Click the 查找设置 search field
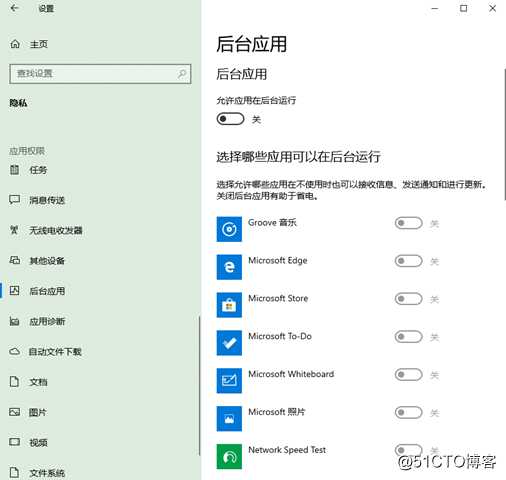Screen dimensions: 506x480 click(x=100, y=73)
